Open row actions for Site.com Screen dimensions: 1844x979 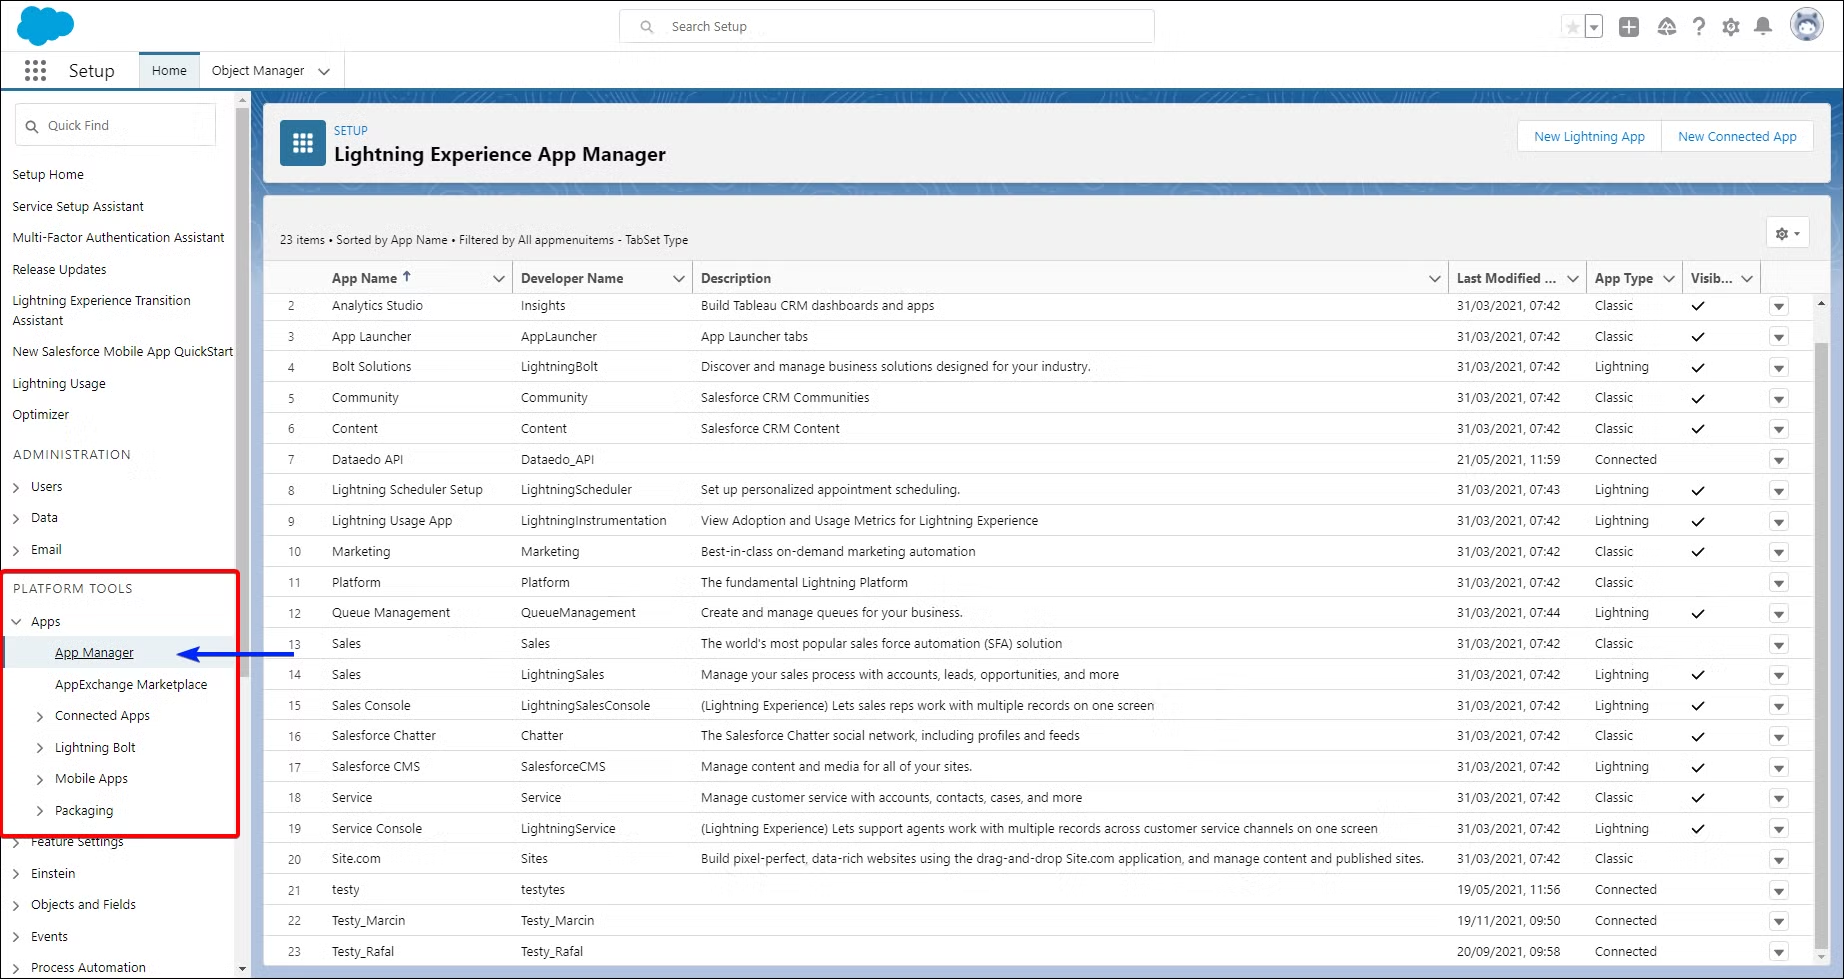point(1779,860)
